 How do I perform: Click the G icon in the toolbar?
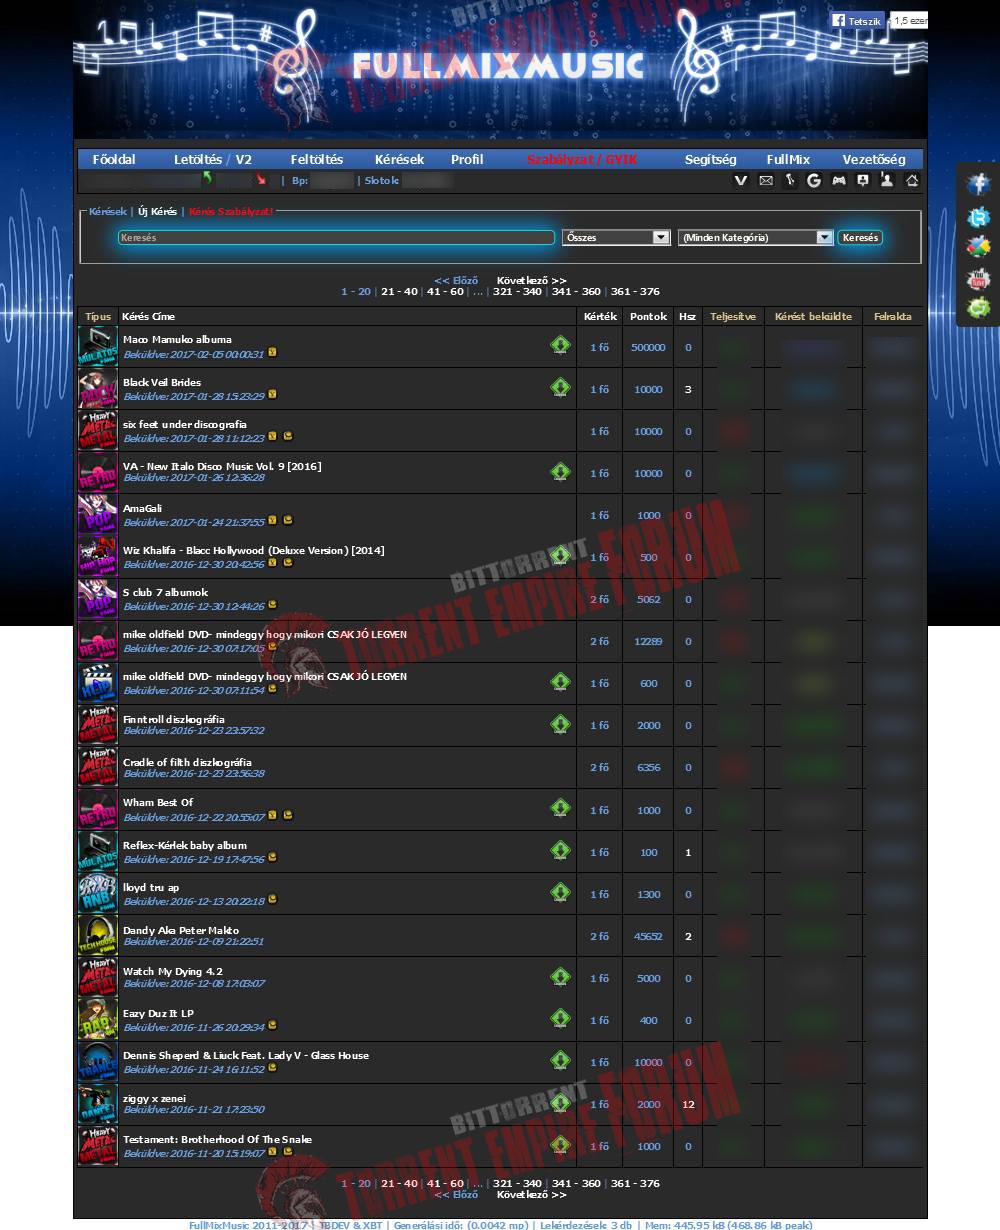coord(814,181)
